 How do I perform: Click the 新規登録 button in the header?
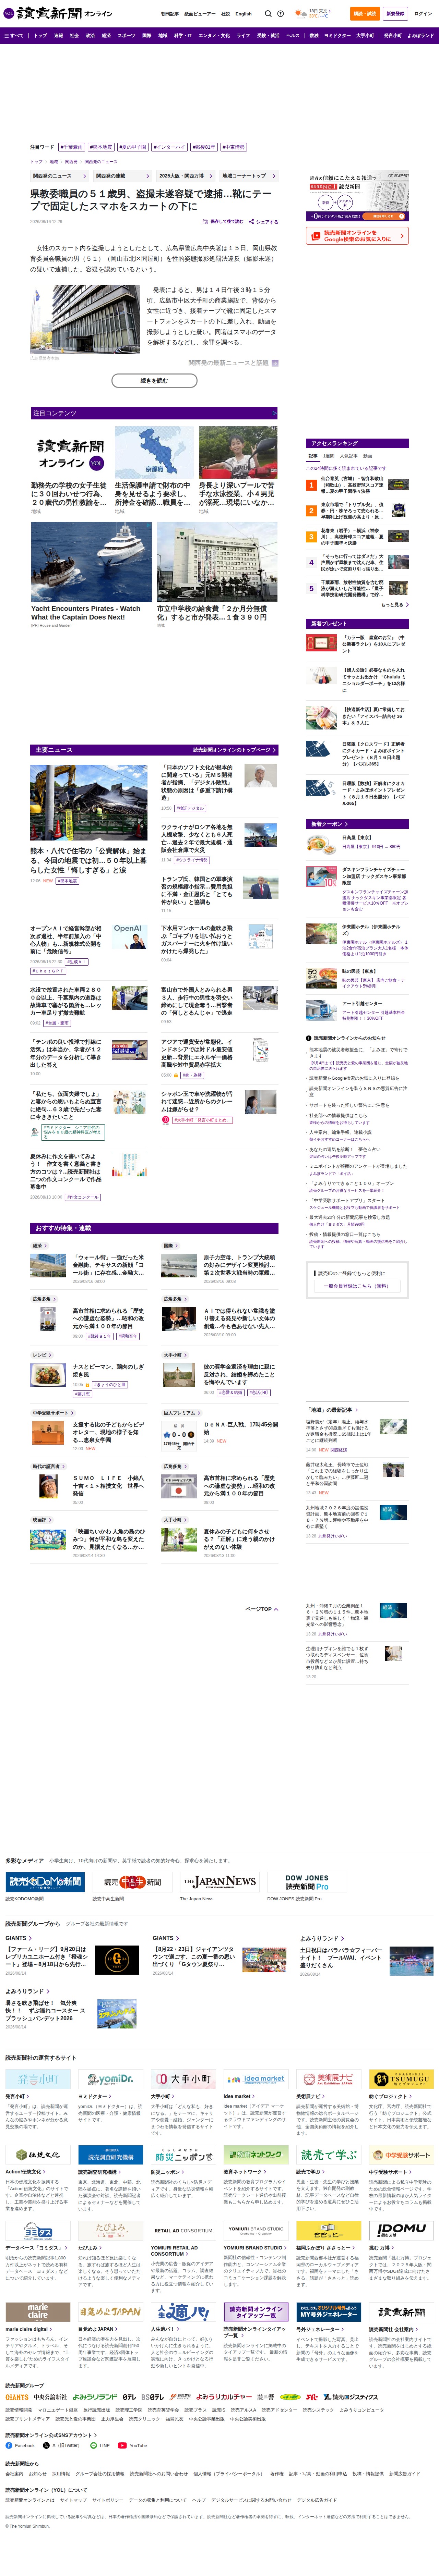click(x=395, y=14)
